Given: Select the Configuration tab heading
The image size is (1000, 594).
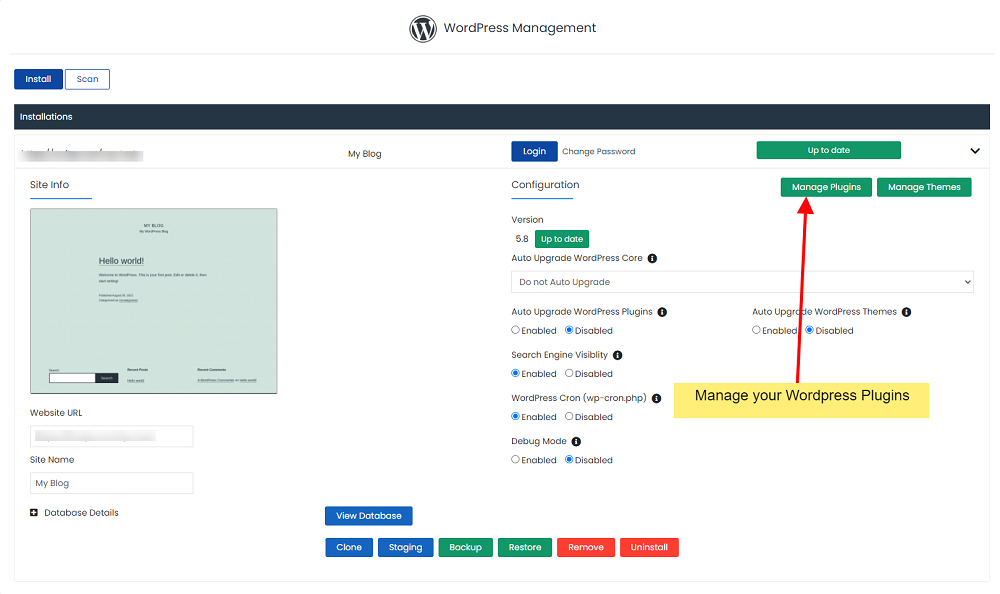Looking at the screenshot, I should coord(545,184).
